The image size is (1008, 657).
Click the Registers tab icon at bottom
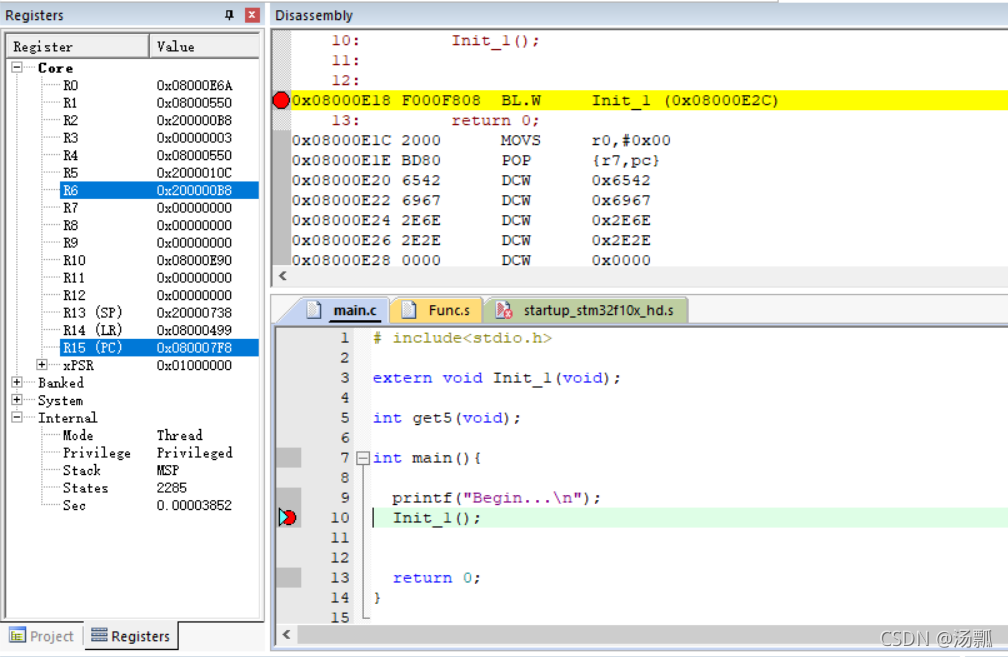click(99, 636)
